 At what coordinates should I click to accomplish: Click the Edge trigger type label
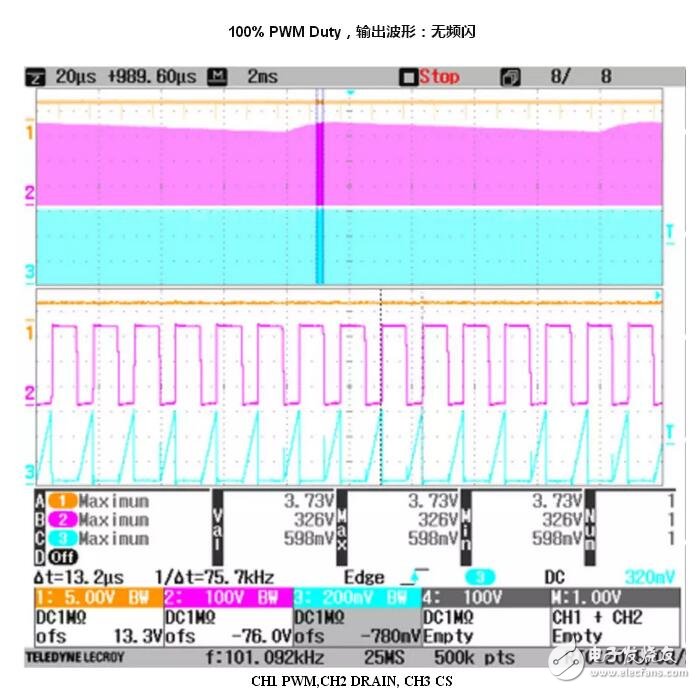tap(364, 578)
